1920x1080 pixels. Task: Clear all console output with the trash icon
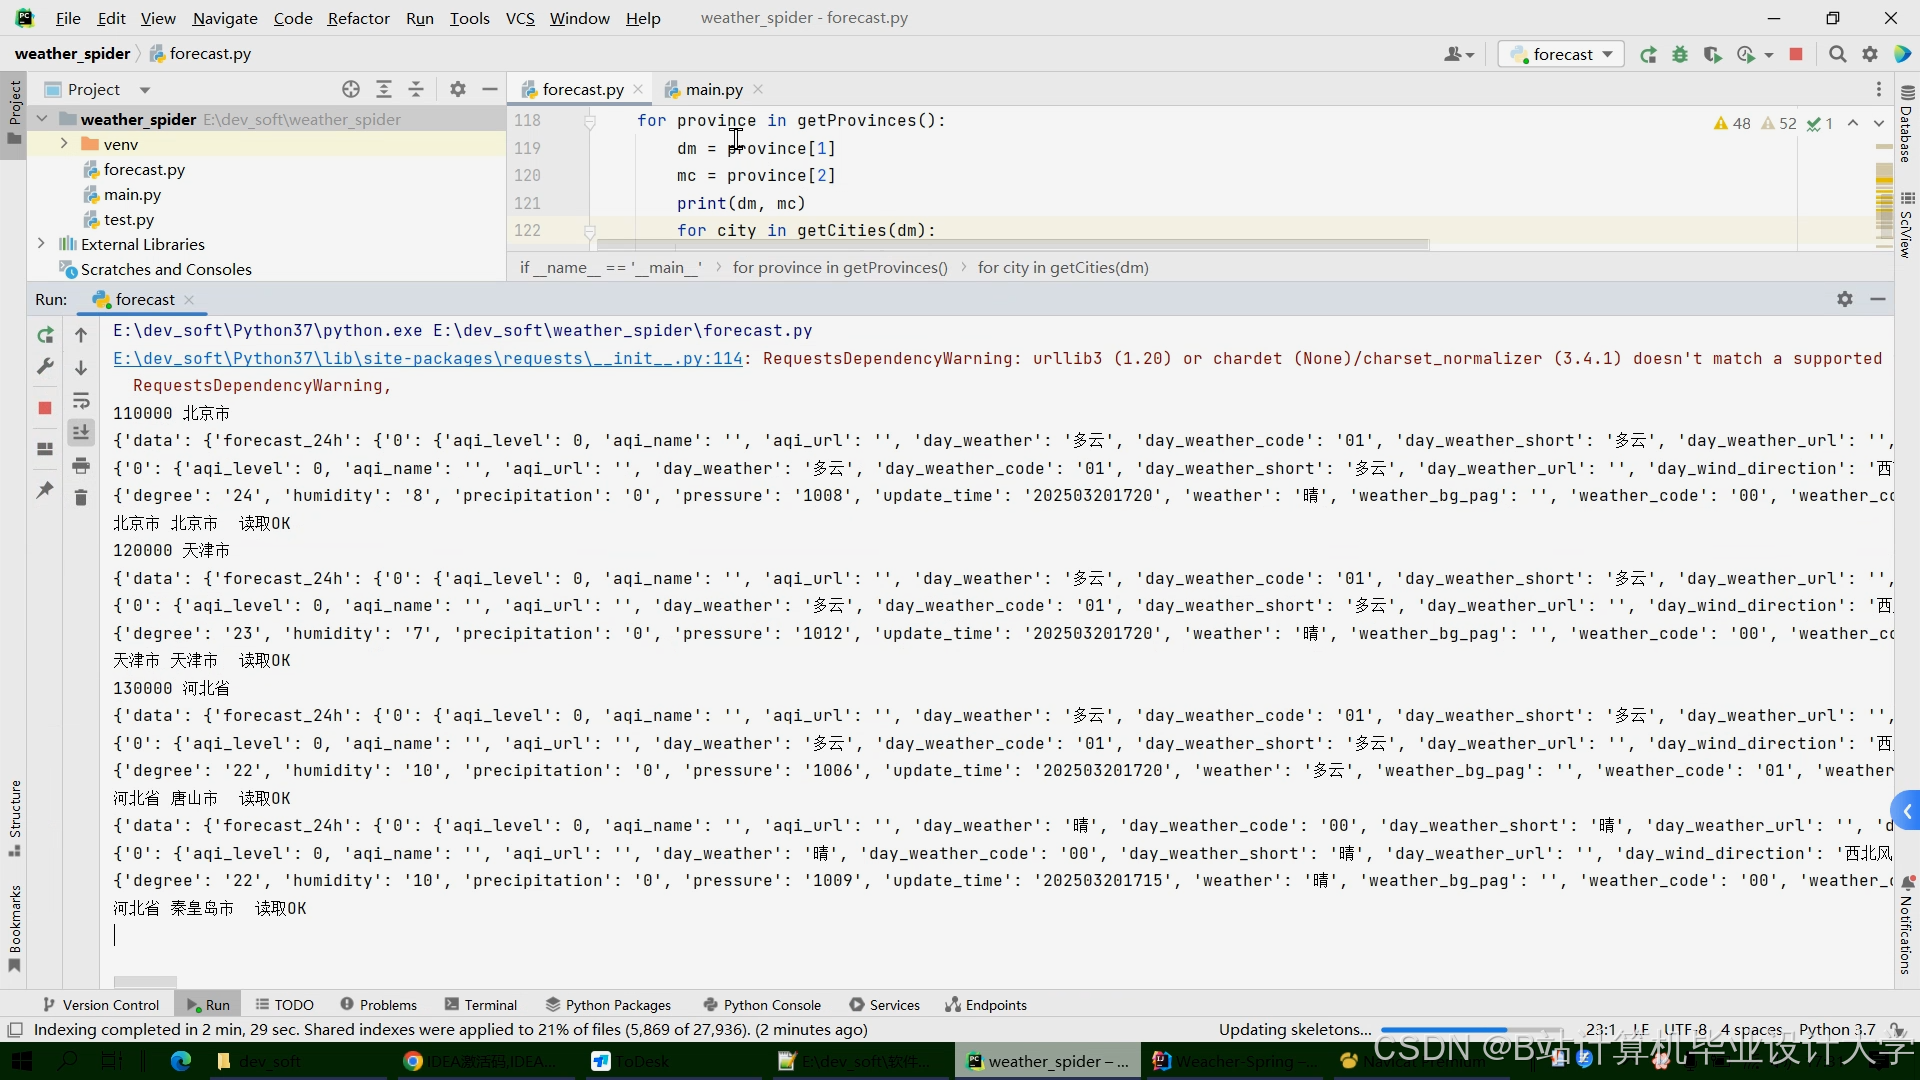tap(81, 497)
